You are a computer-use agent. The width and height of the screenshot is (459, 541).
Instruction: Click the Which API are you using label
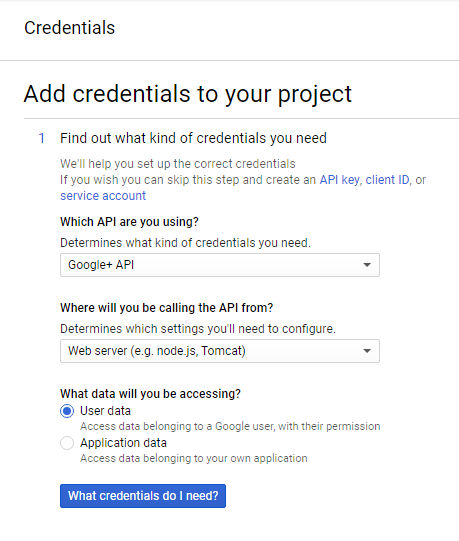point(129,222)
